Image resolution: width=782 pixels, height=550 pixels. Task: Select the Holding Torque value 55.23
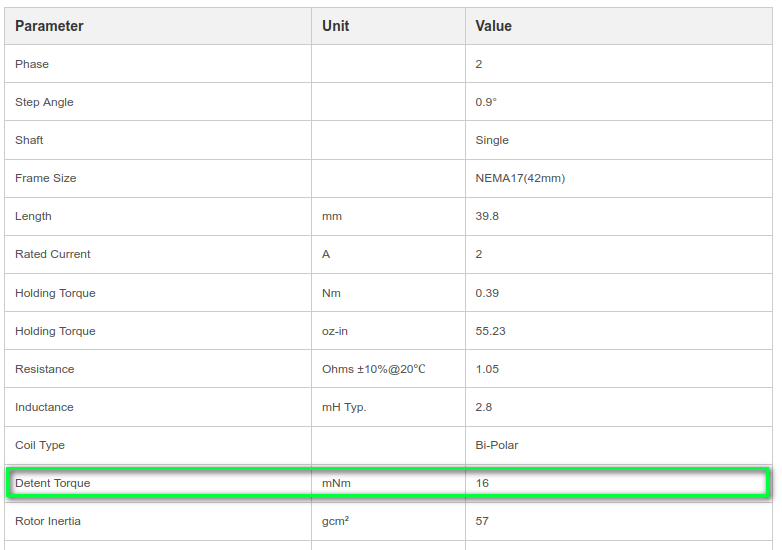pos(490,331)
